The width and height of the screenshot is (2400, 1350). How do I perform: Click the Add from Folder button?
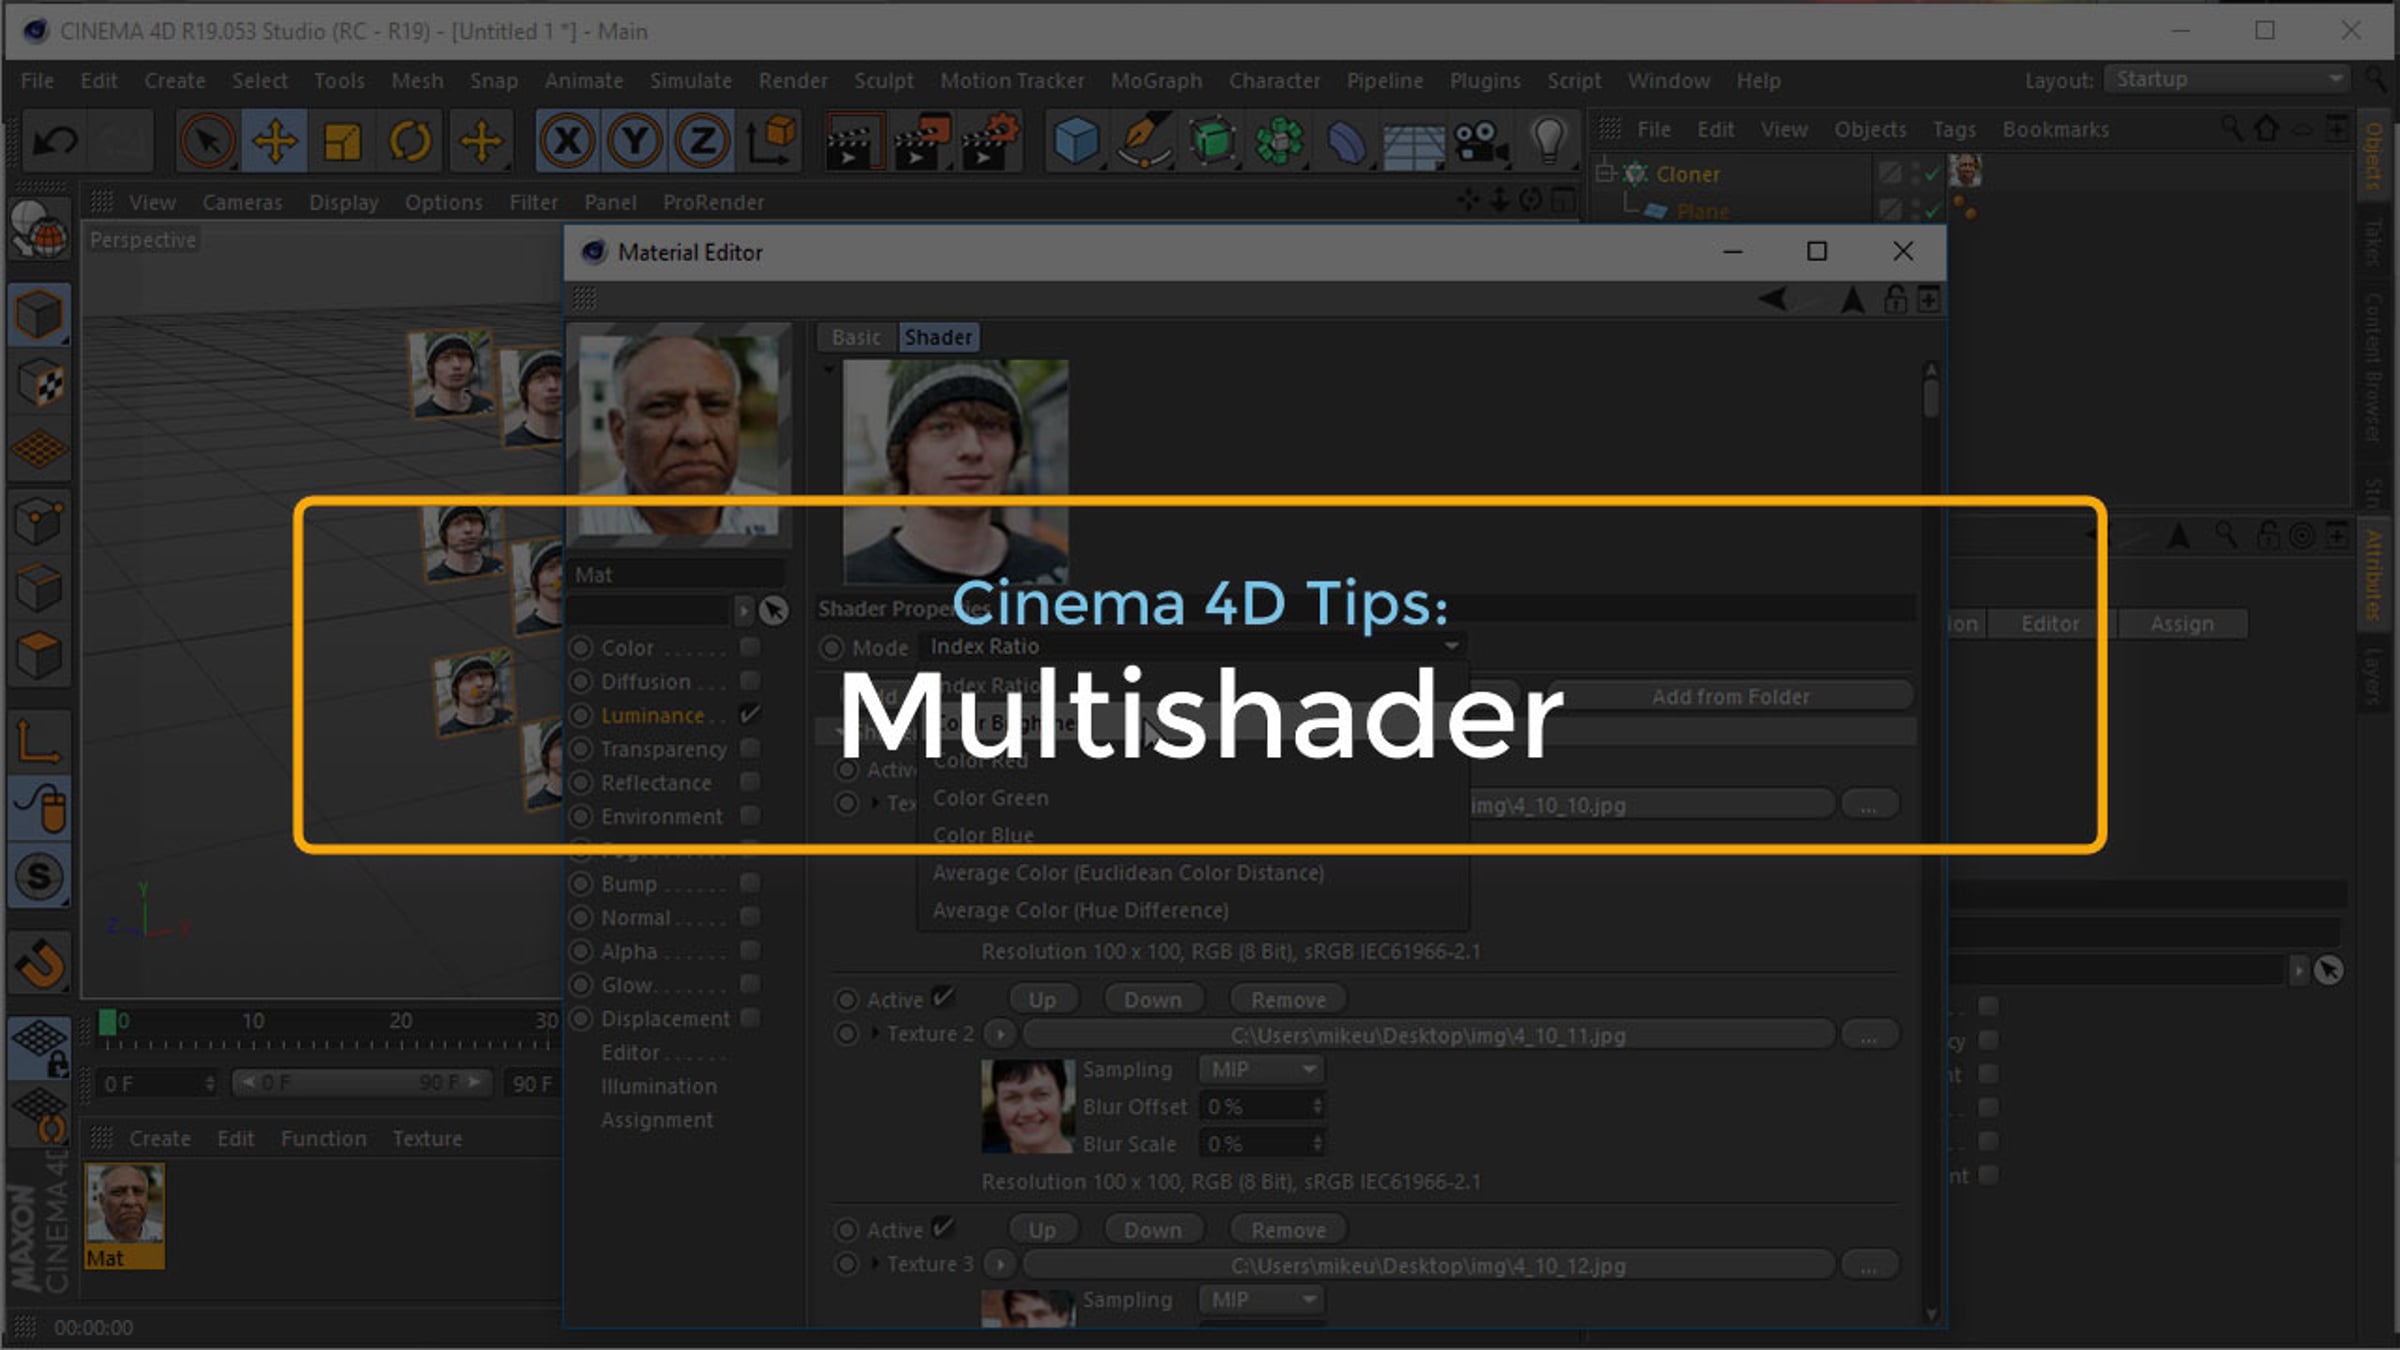pyautogui.click(x=1730, y=697)
